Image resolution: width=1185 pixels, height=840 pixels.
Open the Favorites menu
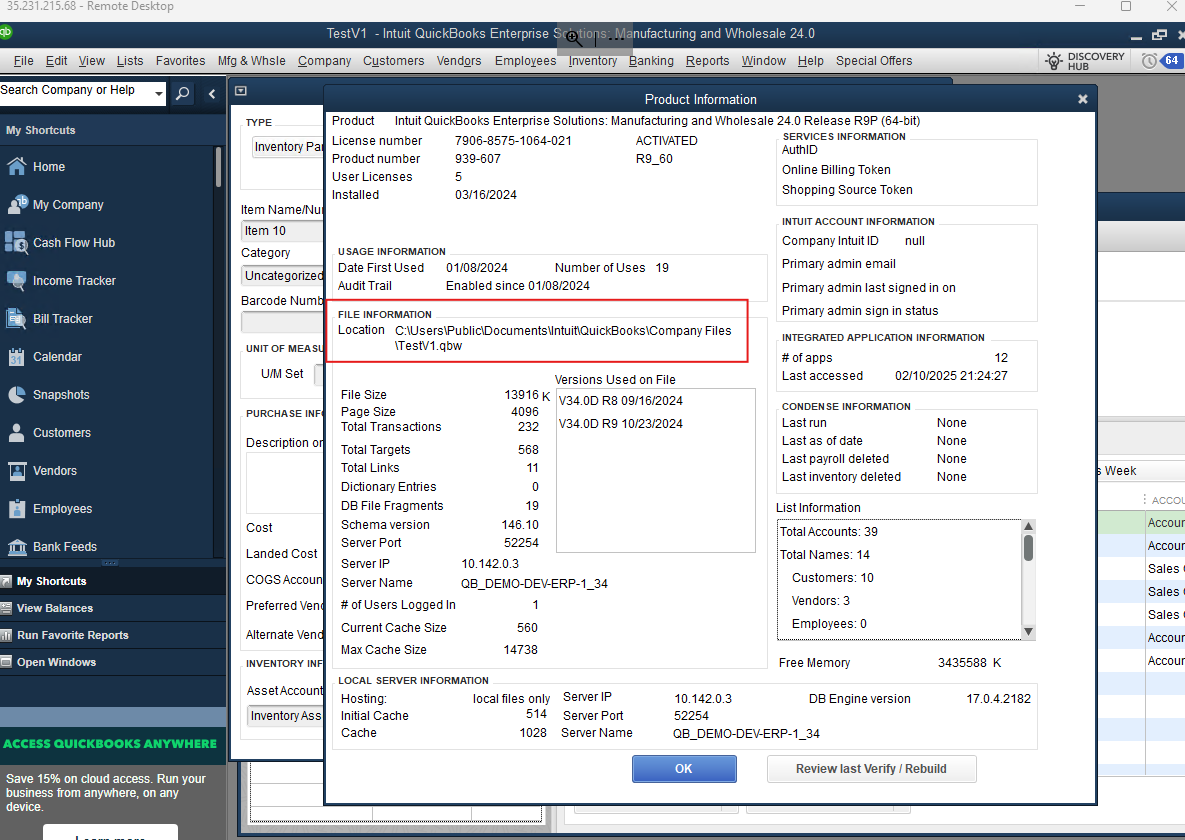pyautogui.click(x=180, y=60)
